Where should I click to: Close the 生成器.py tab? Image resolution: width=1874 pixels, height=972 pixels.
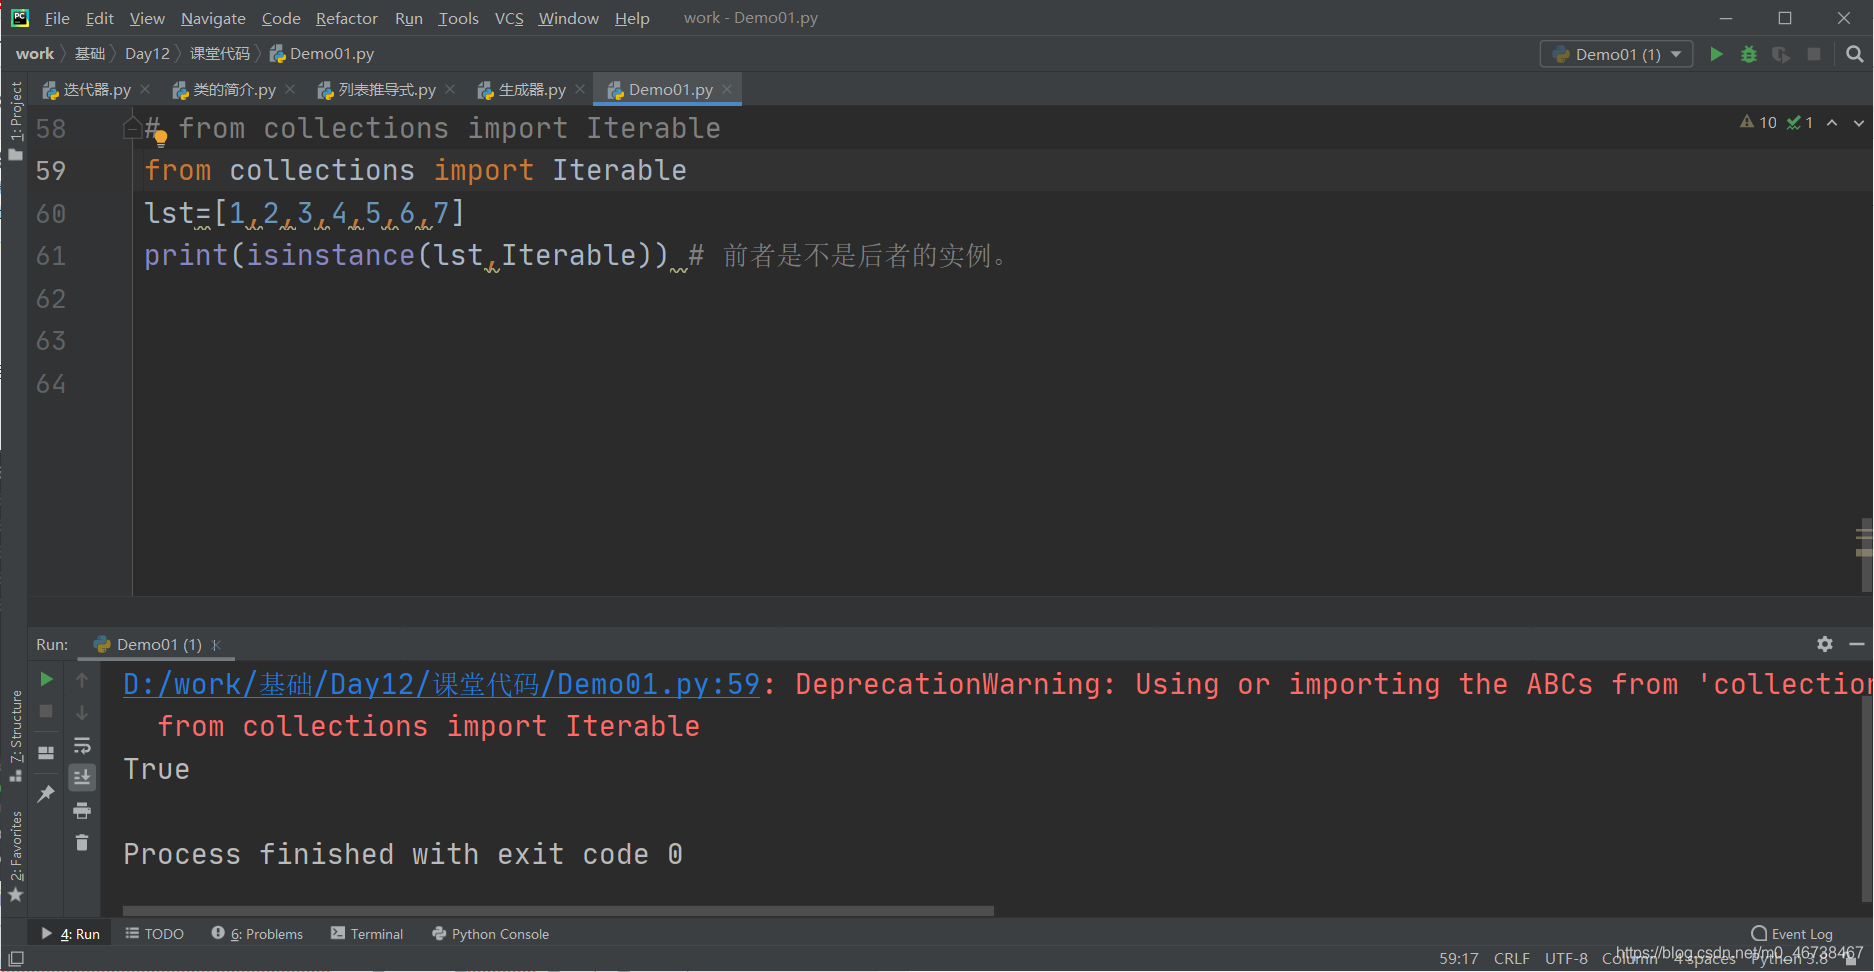point(580,89)
